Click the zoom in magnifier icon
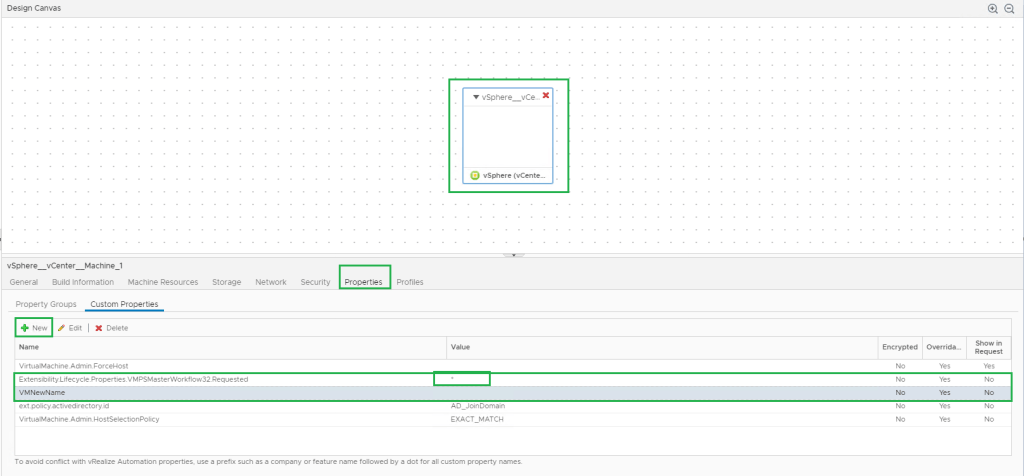This screenshot has height=476, width=1024. point(993,8)
